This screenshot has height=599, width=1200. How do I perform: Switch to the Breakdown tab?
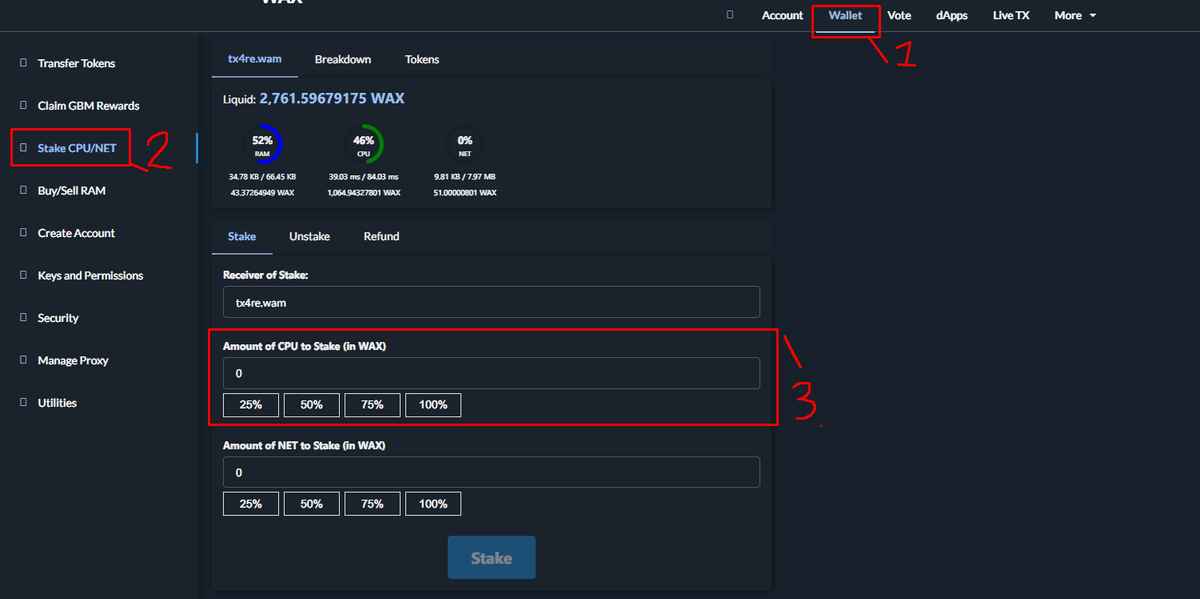tap(343, 59)
